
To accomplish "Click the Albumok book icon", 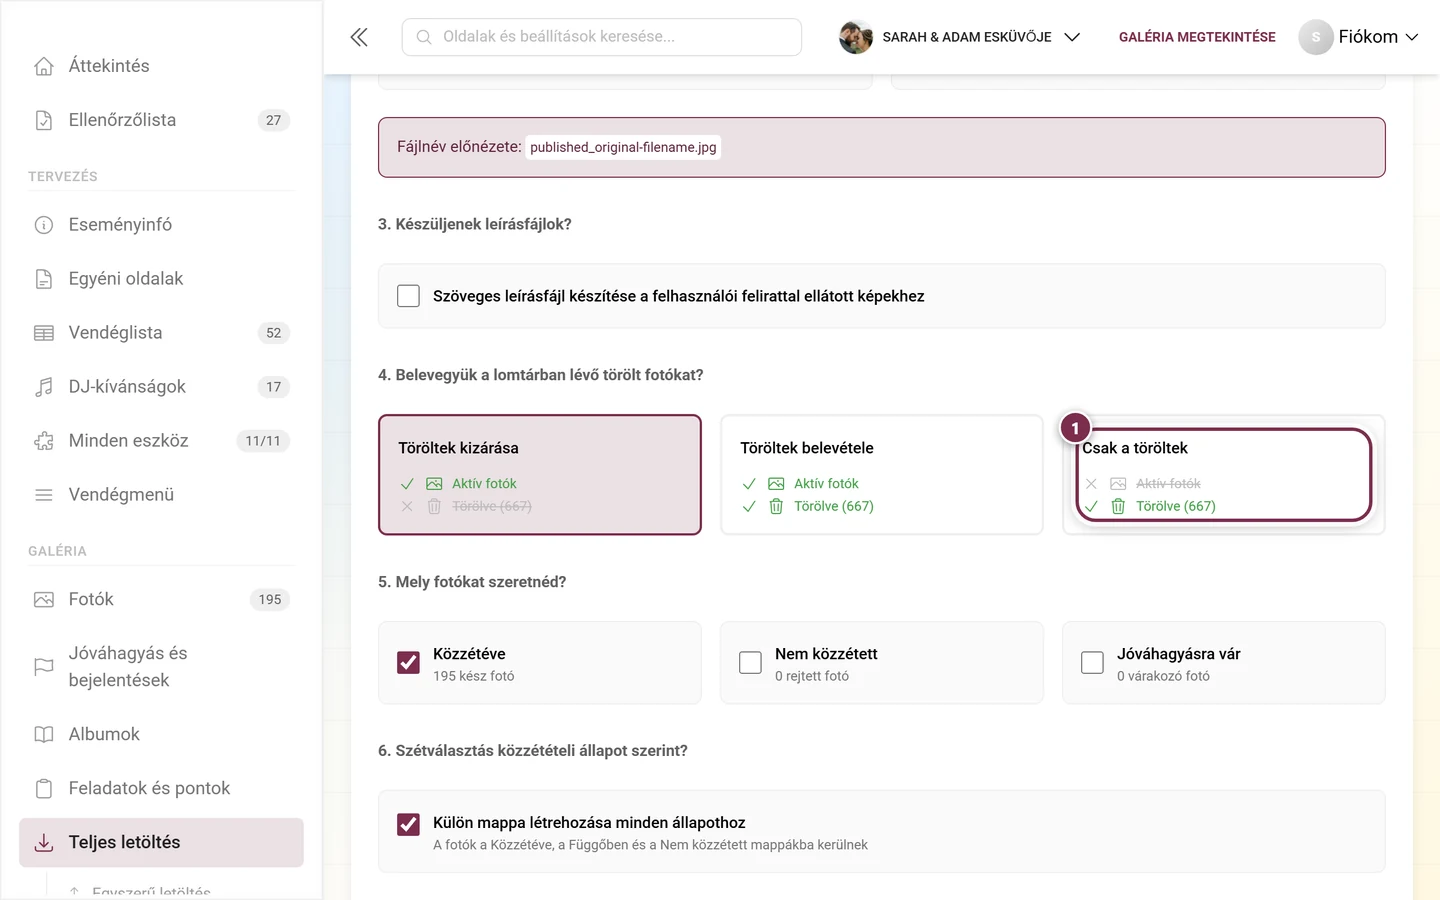I will pyautogui.click(x=44, y=735).
